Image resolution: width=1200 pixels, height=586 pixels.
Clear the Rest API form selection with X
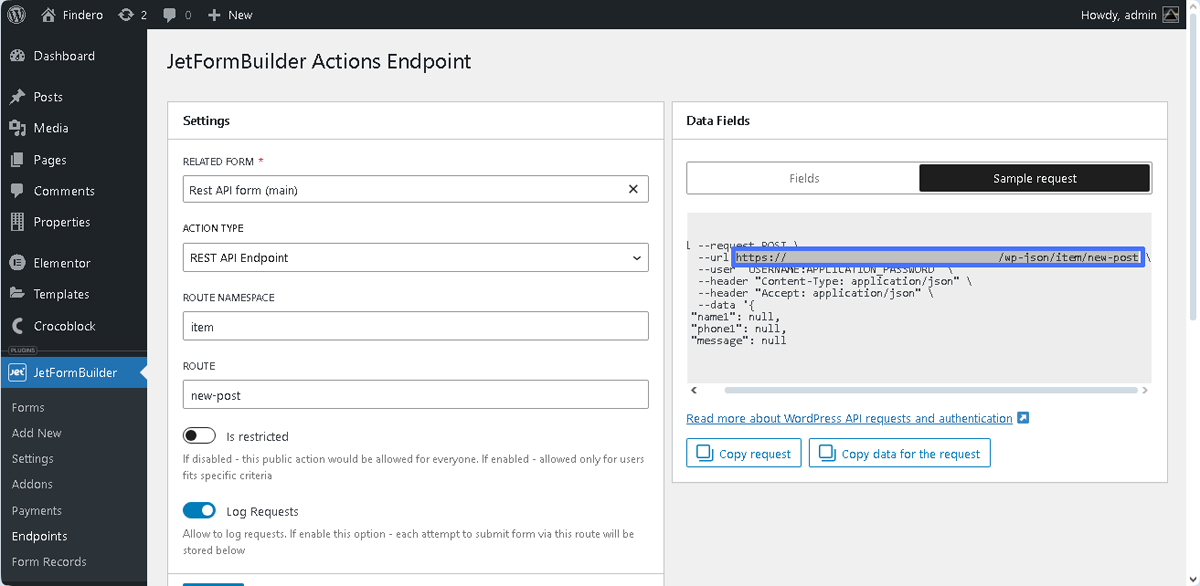[x=633, y=188]
